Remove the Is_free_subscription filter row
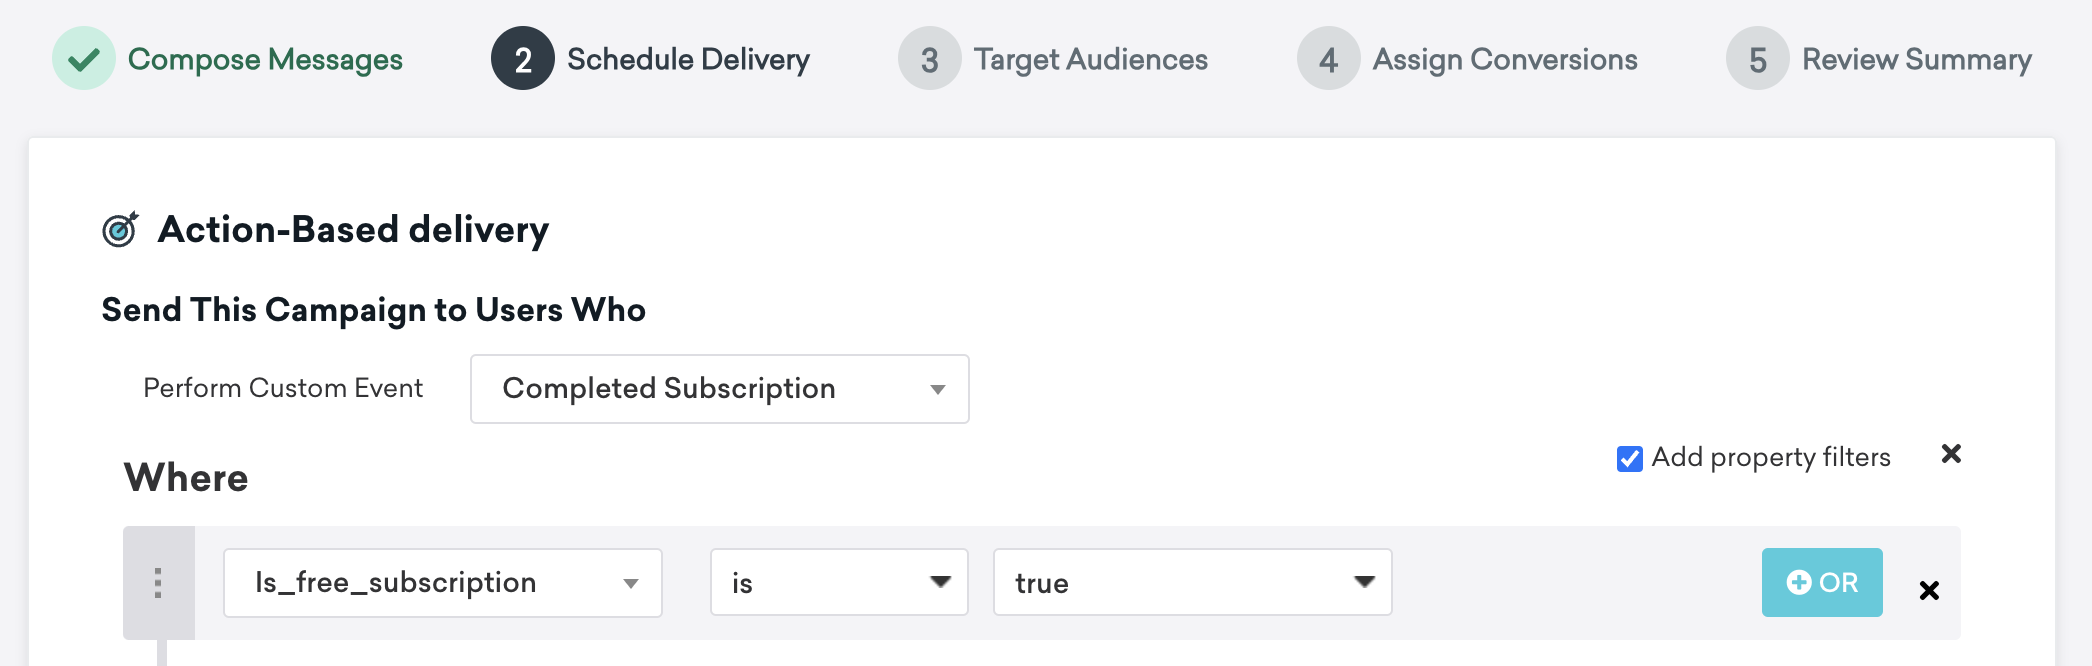 [1929, 591]
